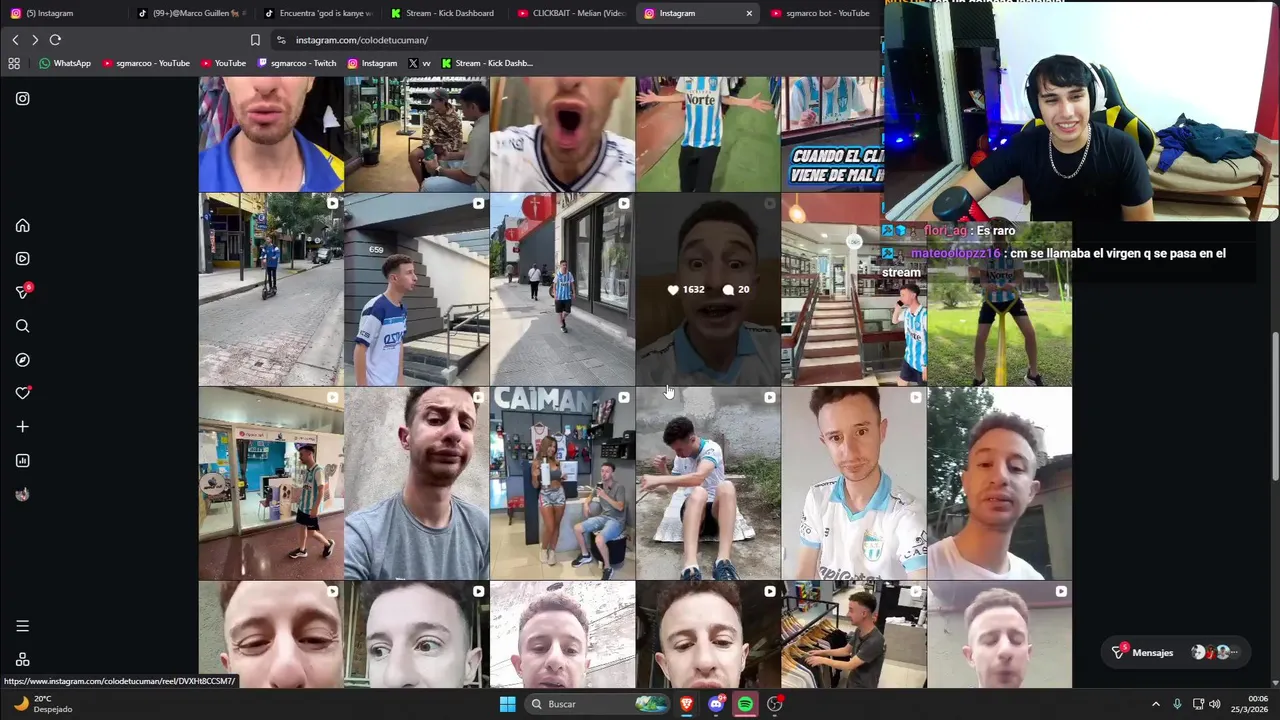Switch to the Marco Guillen TikTok tab

click(x=190, y=13)
